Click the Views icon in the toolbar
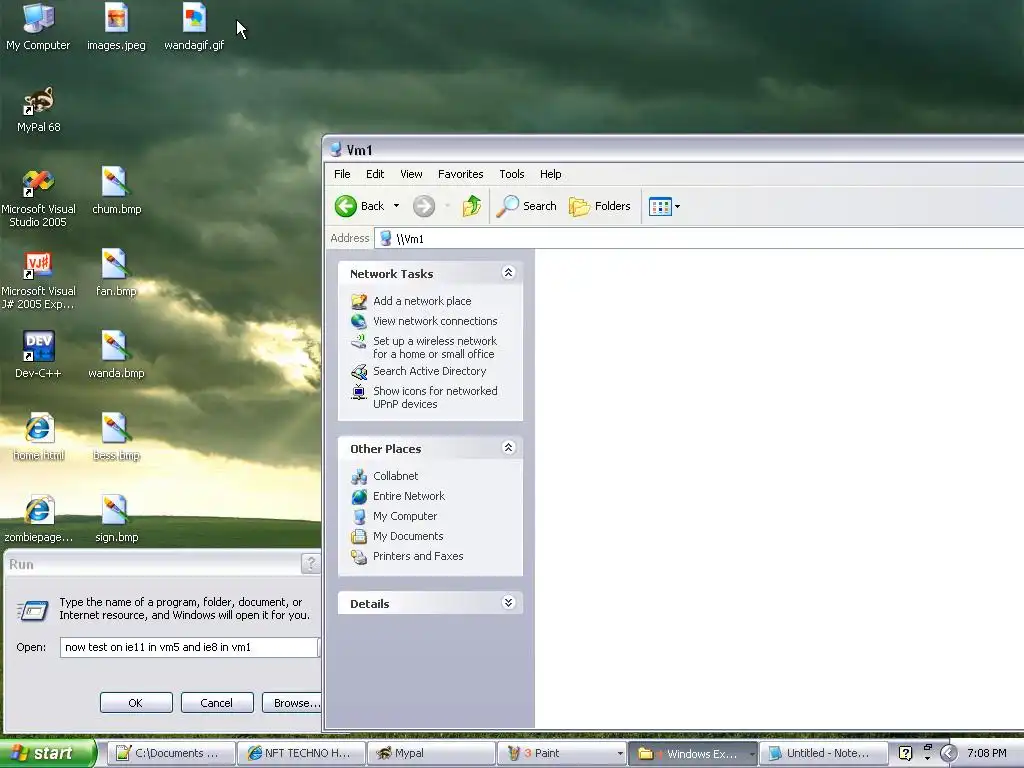This screenshot has height=768, width=1024. coord(660,206)
